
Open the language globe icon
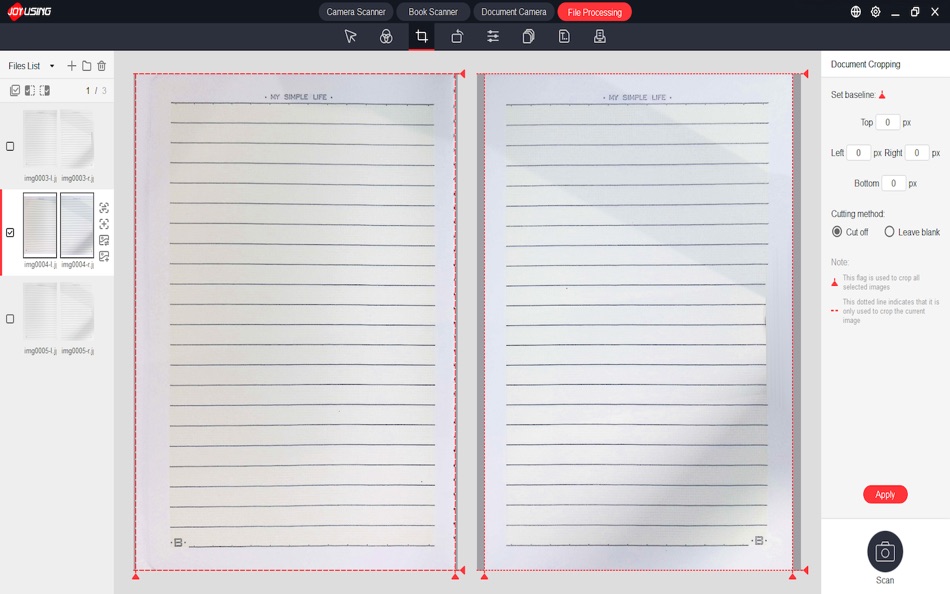856,11
